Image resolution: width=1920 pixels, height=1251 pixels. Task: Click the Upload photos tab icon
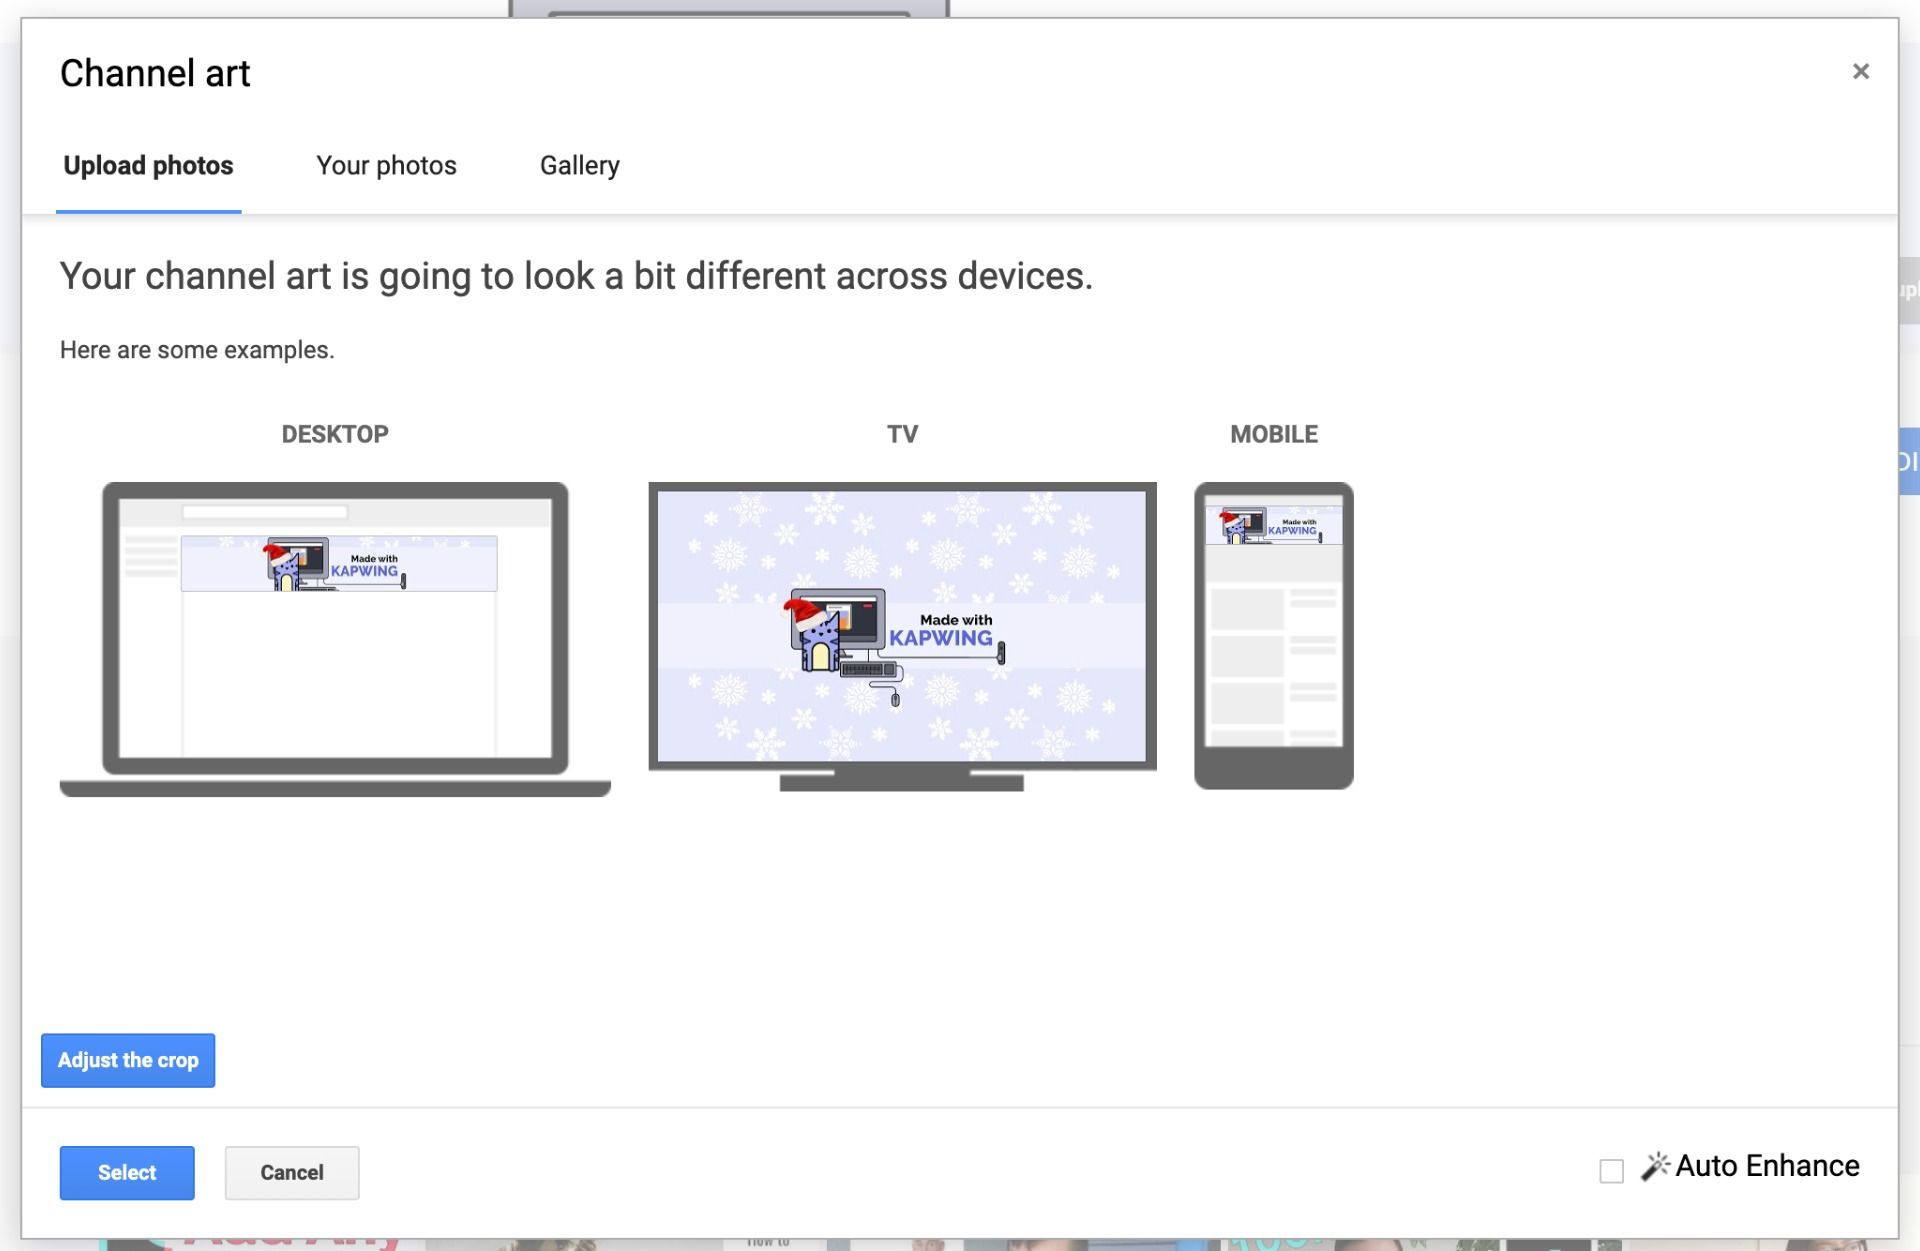click(147, 165)
